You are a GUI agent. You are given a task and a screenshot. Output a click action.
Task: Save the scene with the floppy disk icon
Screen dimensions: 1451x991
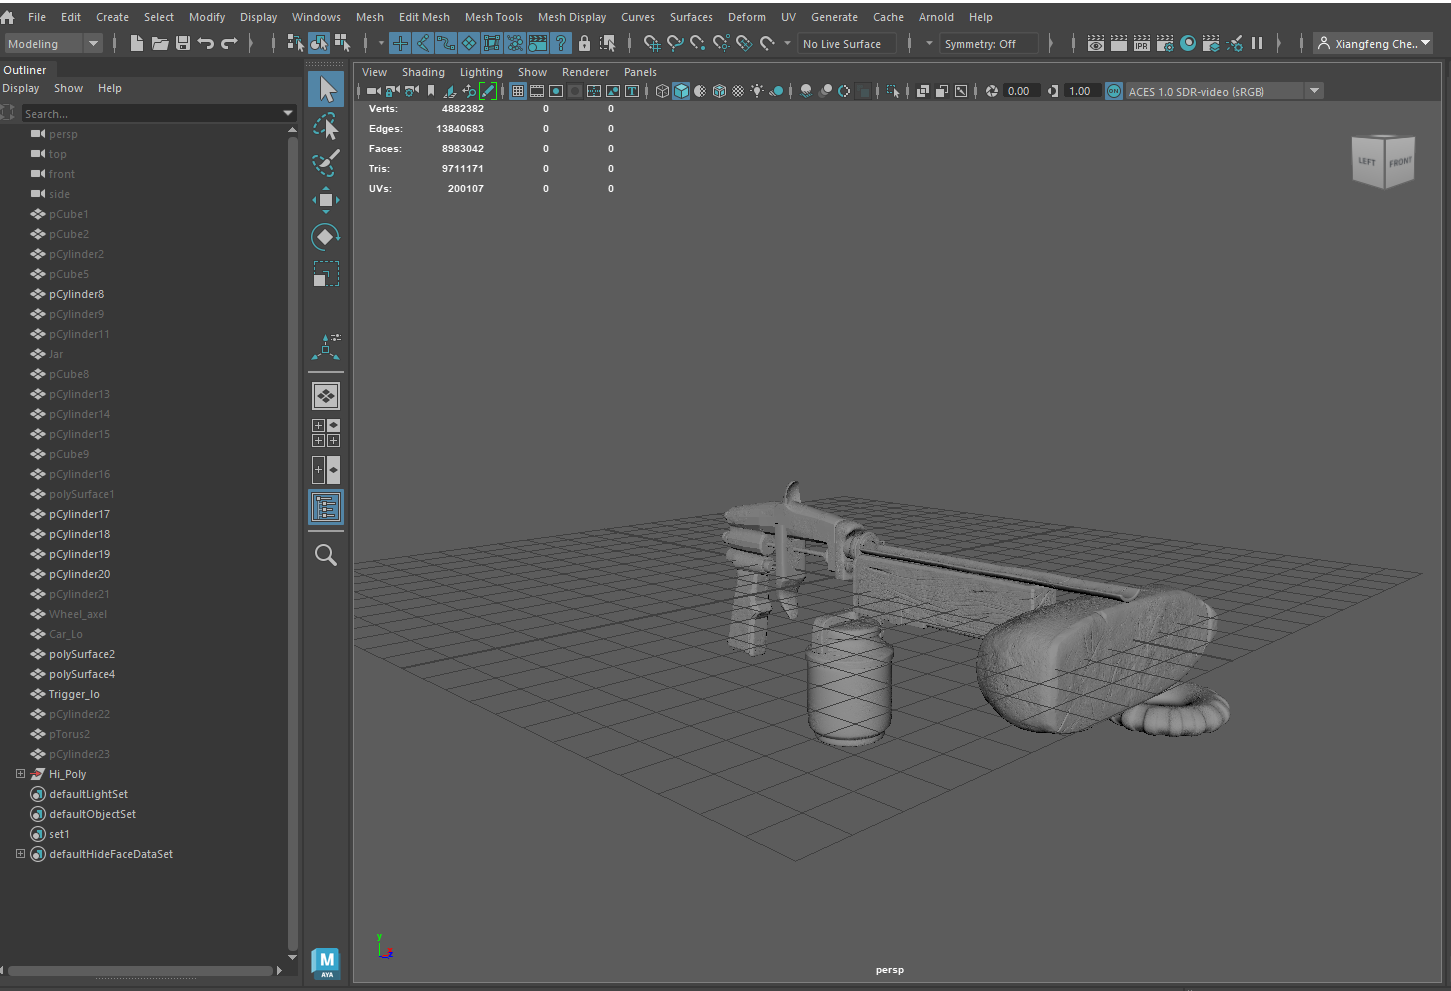click(x=183, y=43)
